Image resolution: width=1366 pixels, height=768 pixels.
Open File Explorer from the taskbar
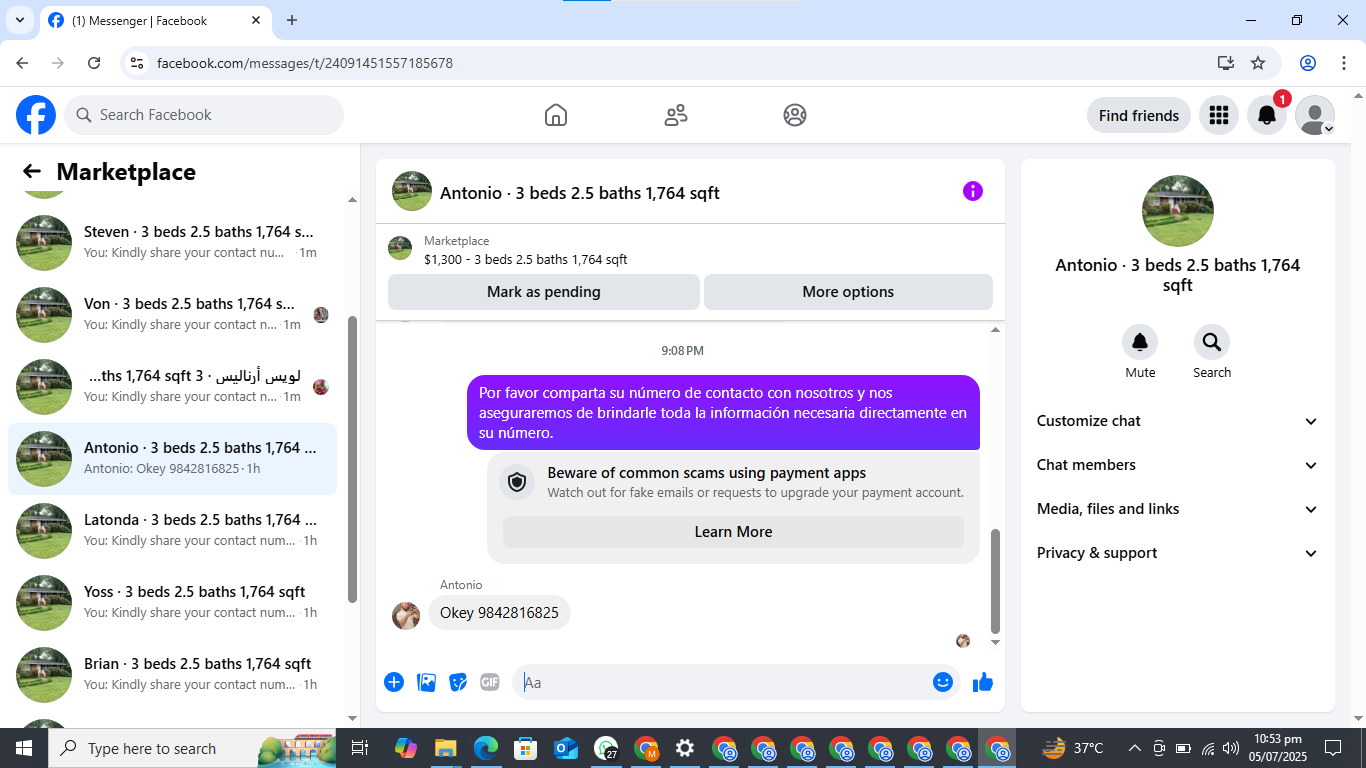(x=446, y=748)
